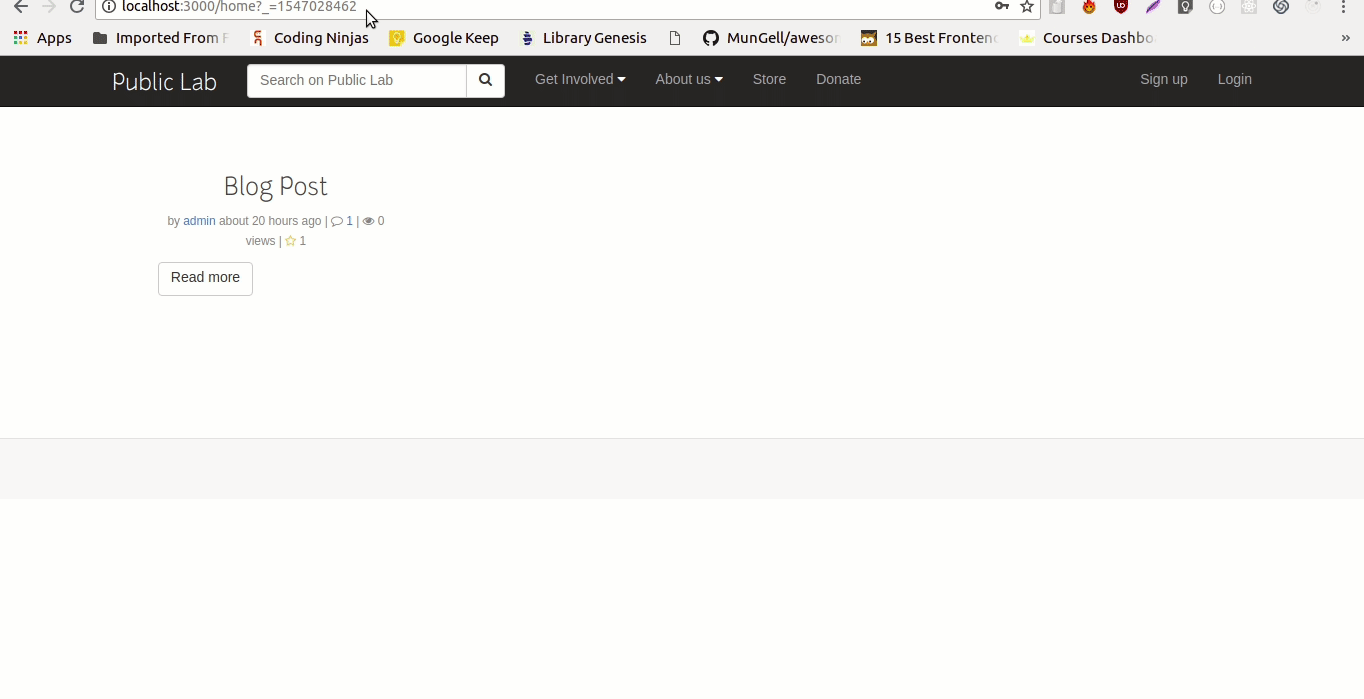
Task: Expand the Get Involved dropdown
Action: coord(580,79)
